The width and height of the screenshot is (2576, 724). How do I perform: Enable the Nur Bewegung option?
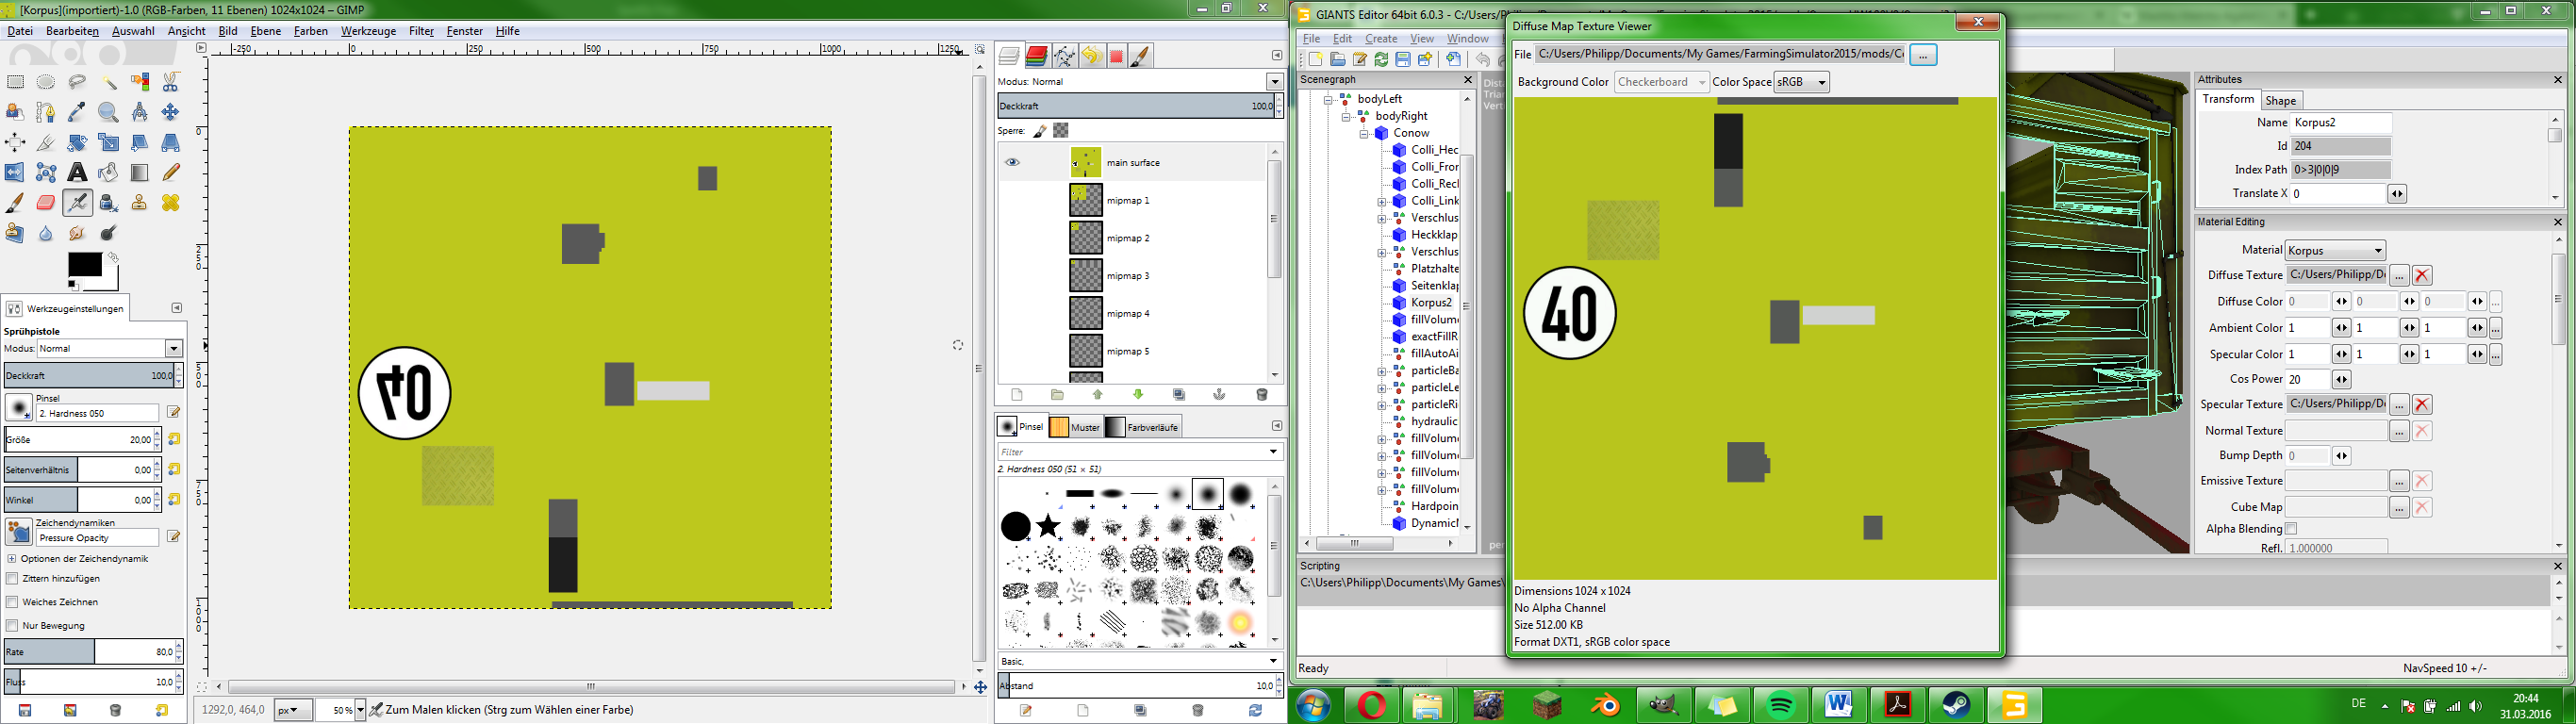[12, 626]
